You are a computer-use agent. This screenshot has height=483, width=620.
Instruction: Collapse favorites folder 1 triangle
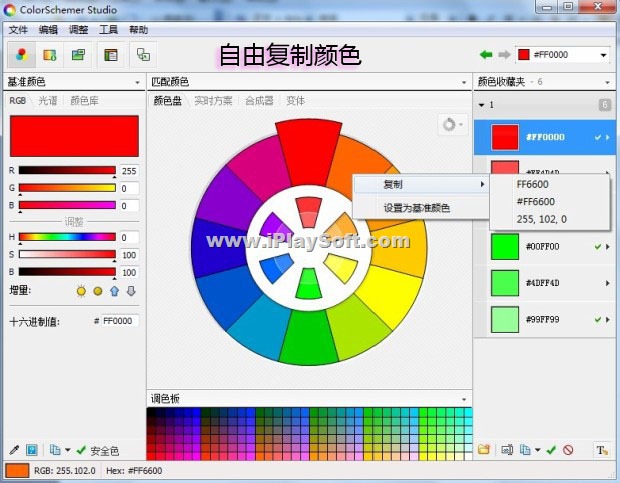pyautogui.click(x=481, y=105)
